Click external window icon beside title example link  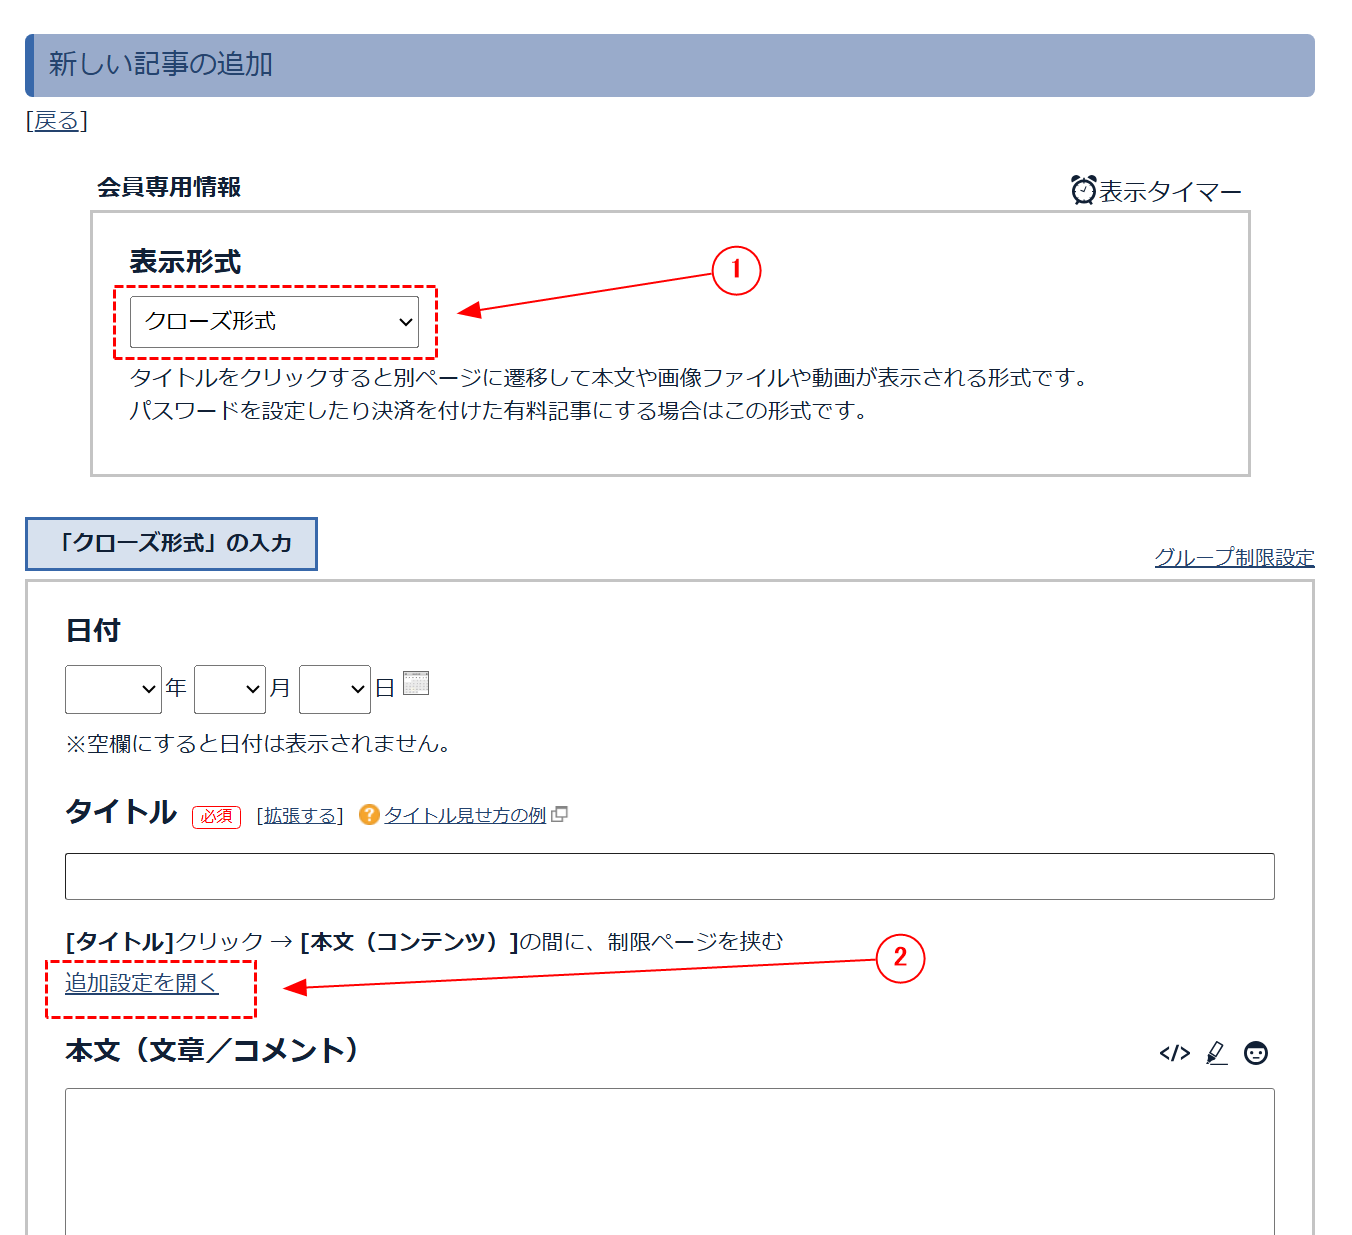560,814
